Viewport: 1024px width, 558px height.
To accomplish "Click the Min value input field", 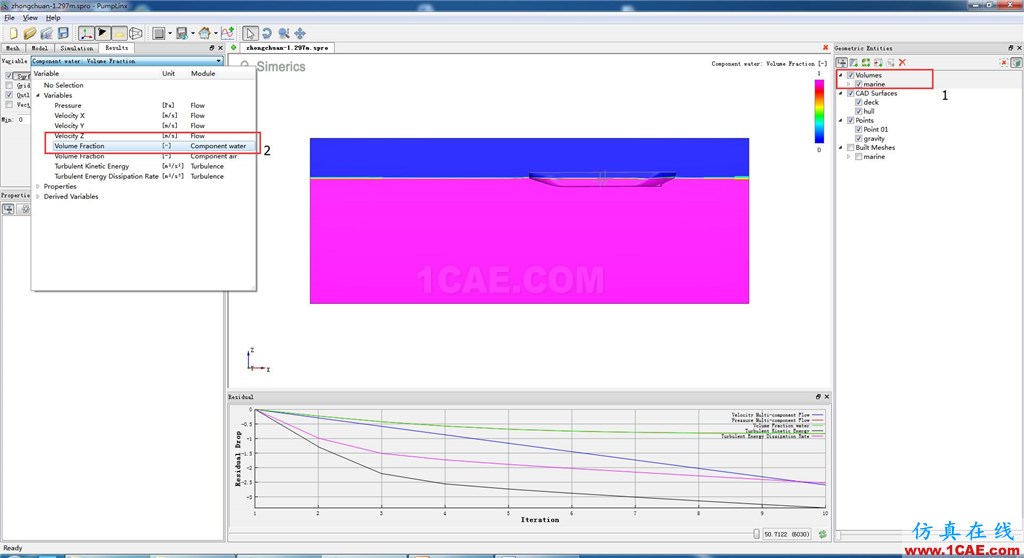I will (22, 120).
